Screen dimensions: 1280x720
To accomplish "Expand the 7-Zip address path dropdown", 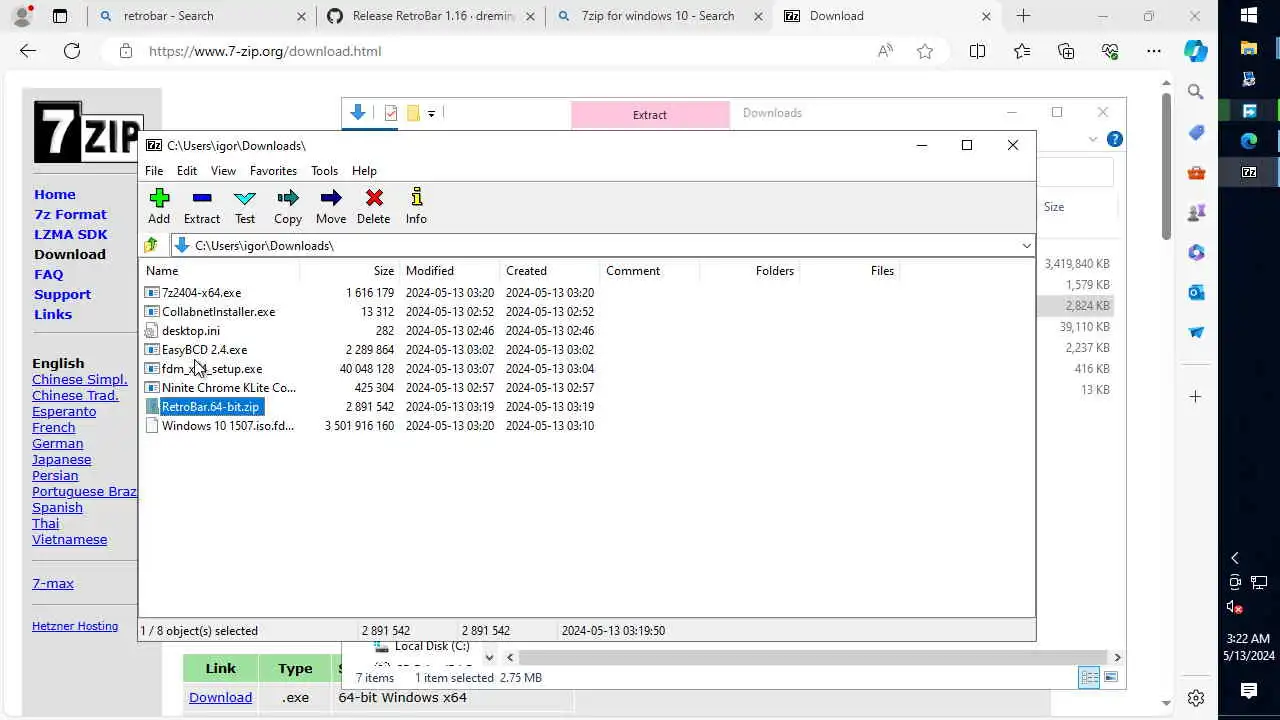I will (1026, 245).
